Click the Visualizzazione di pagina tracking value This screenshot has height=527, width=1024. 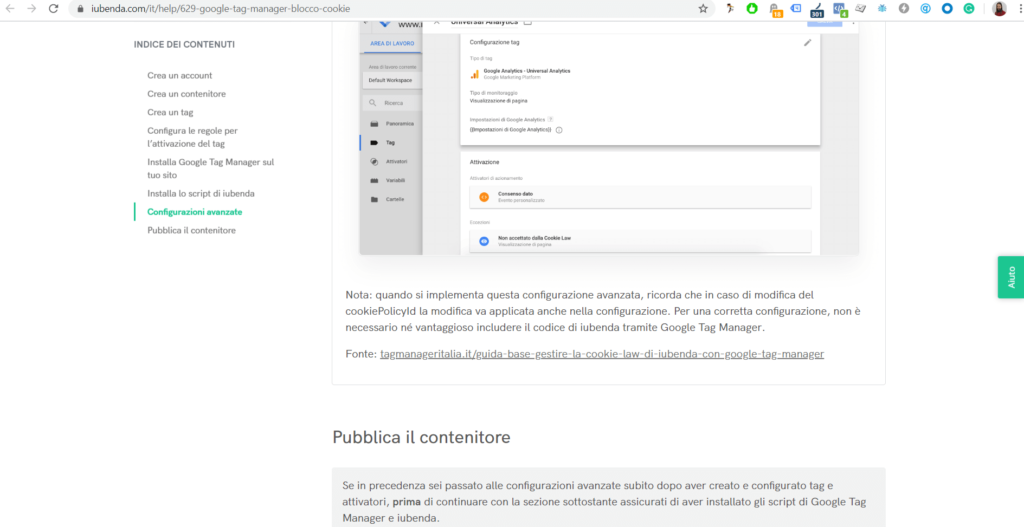(x=498, y=101)
